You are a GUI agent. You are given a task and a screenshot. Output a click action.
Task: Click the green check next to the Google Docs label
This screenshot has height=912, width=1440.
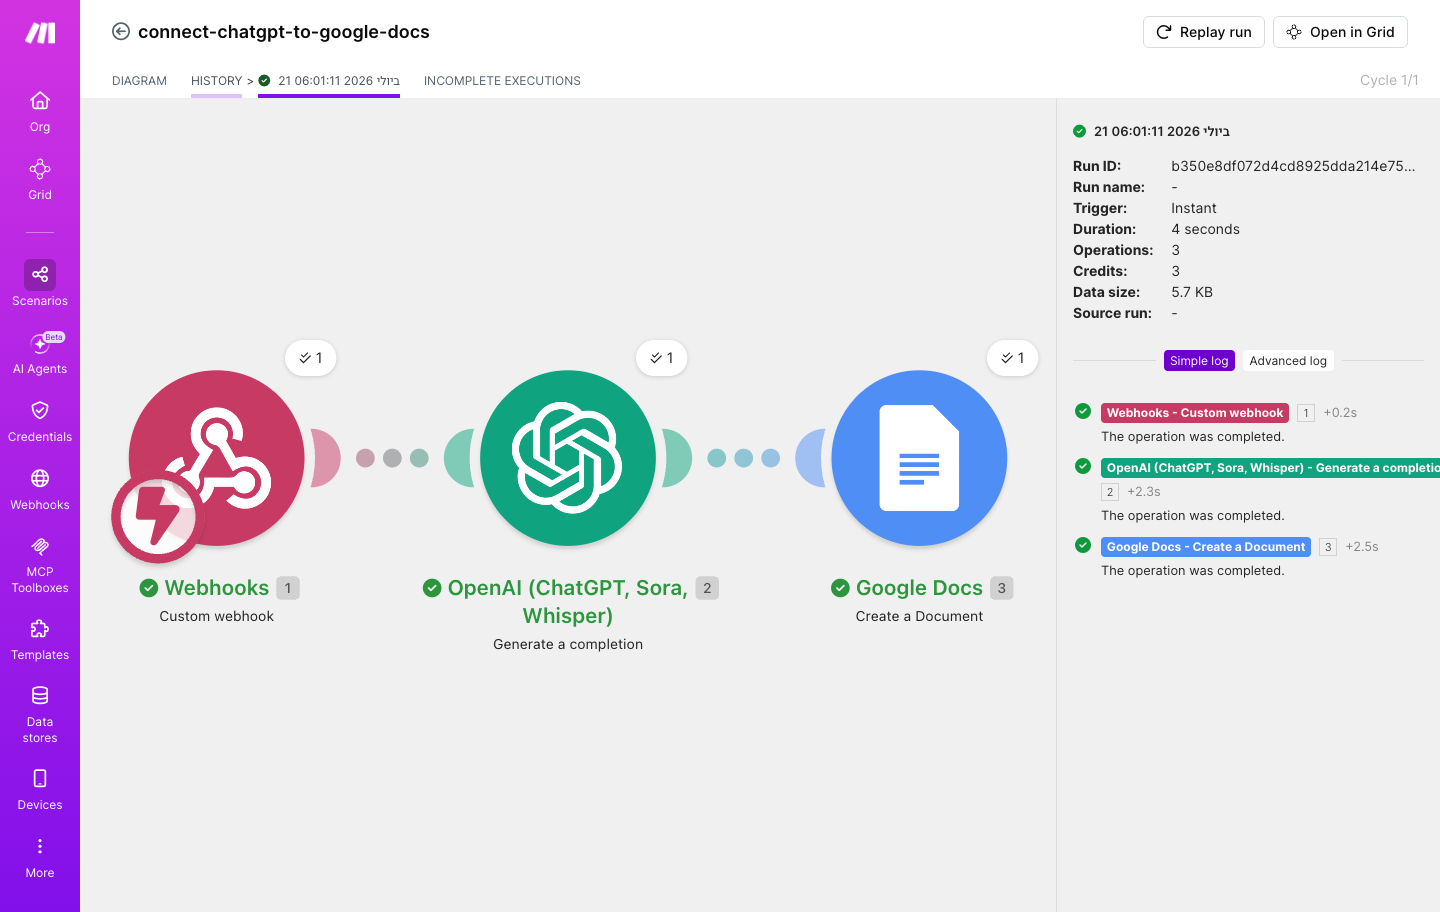(x=840, y=588)
